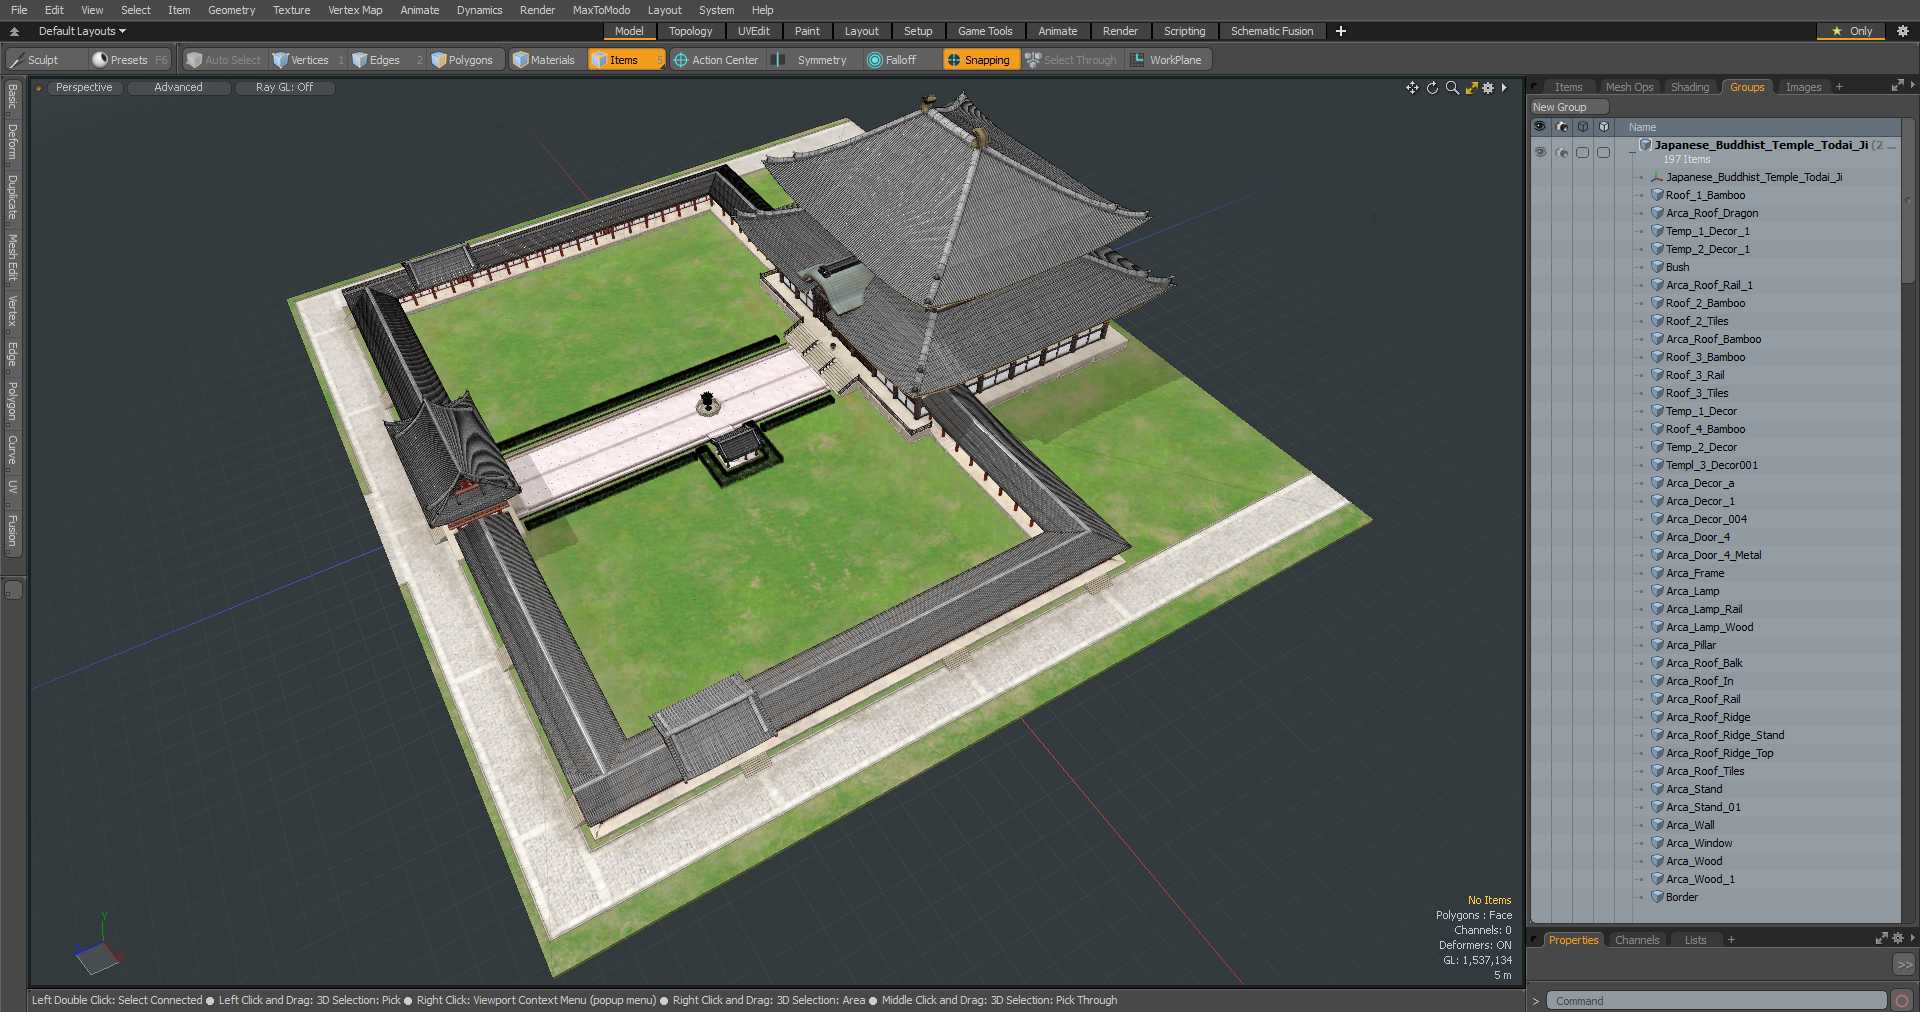Open the Channels tab
This screenshot has width=1920, height=1012.
click(1637, 940)
